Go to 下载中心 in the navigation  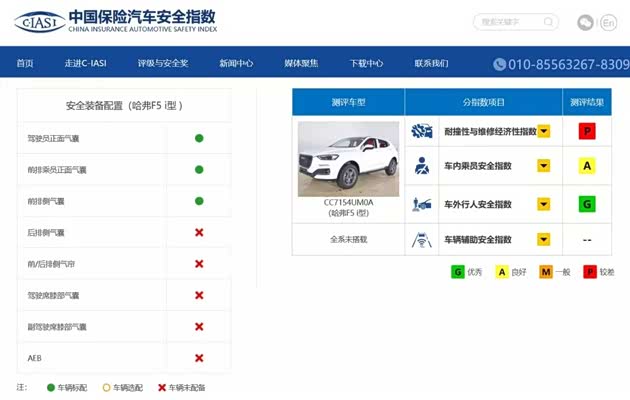(x=366, y=63)
